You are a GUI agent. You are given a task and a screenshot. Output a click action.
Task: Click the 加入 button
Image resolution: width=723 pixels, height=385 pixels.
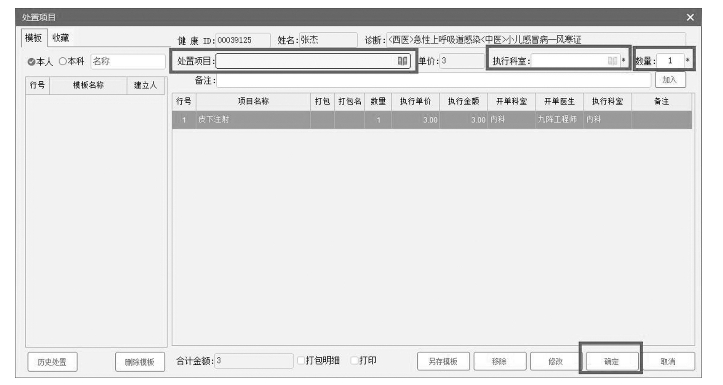[x=670, y=80]
